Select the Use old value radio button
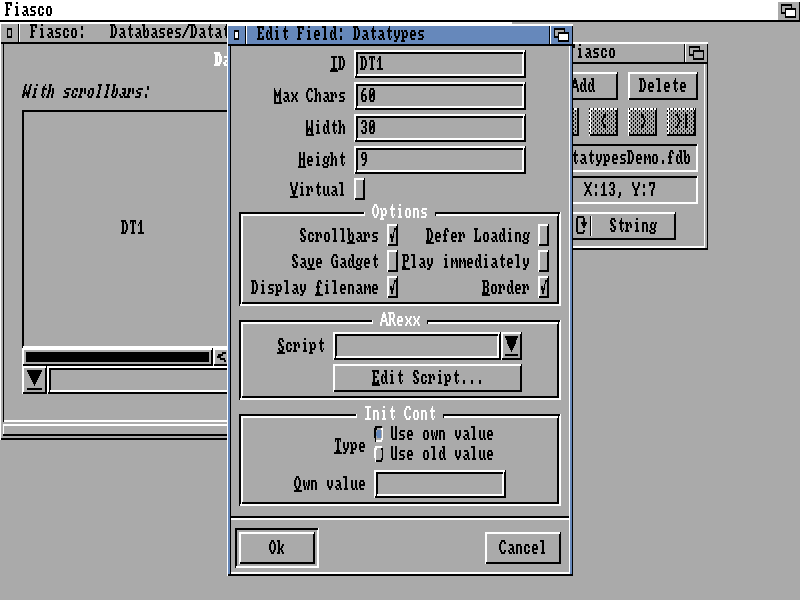 (x=379, y=454)
